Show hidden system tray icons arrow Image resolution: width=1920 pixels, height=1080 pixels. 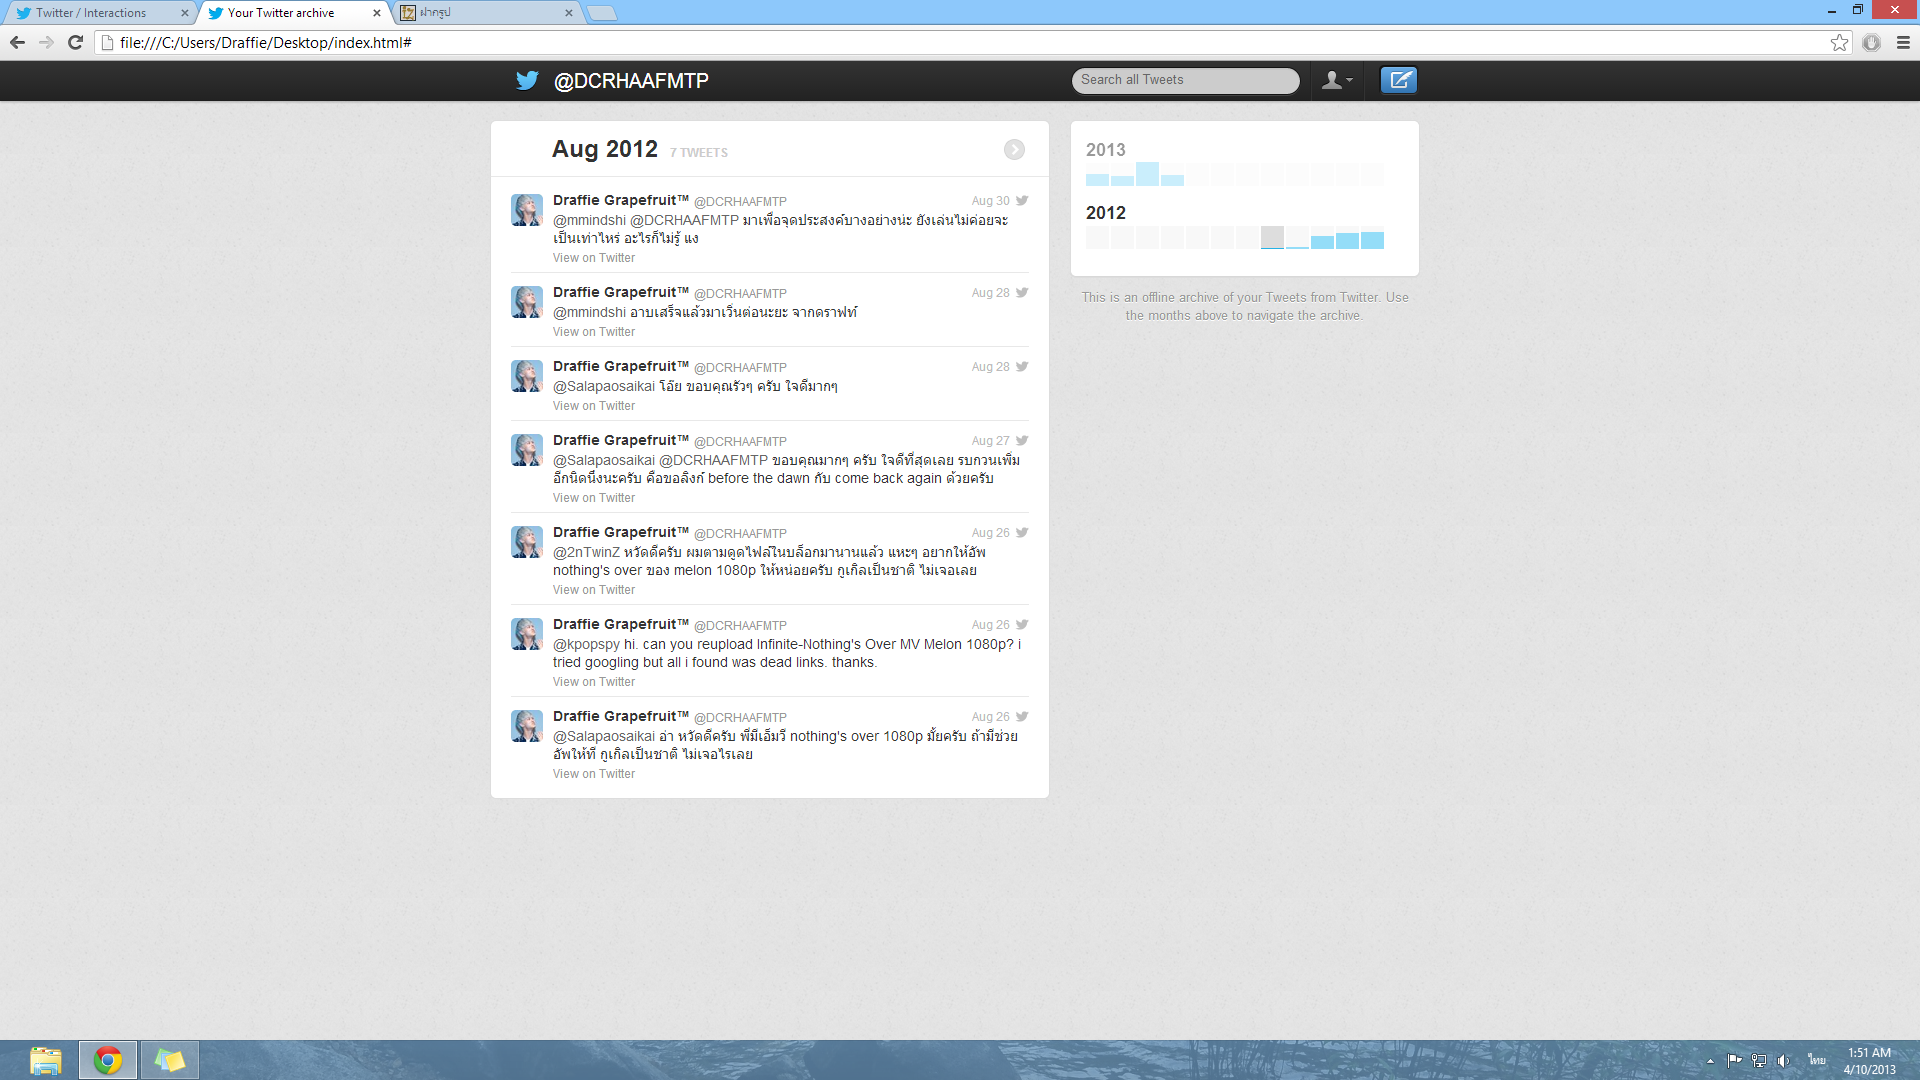click(1710, 1060)
